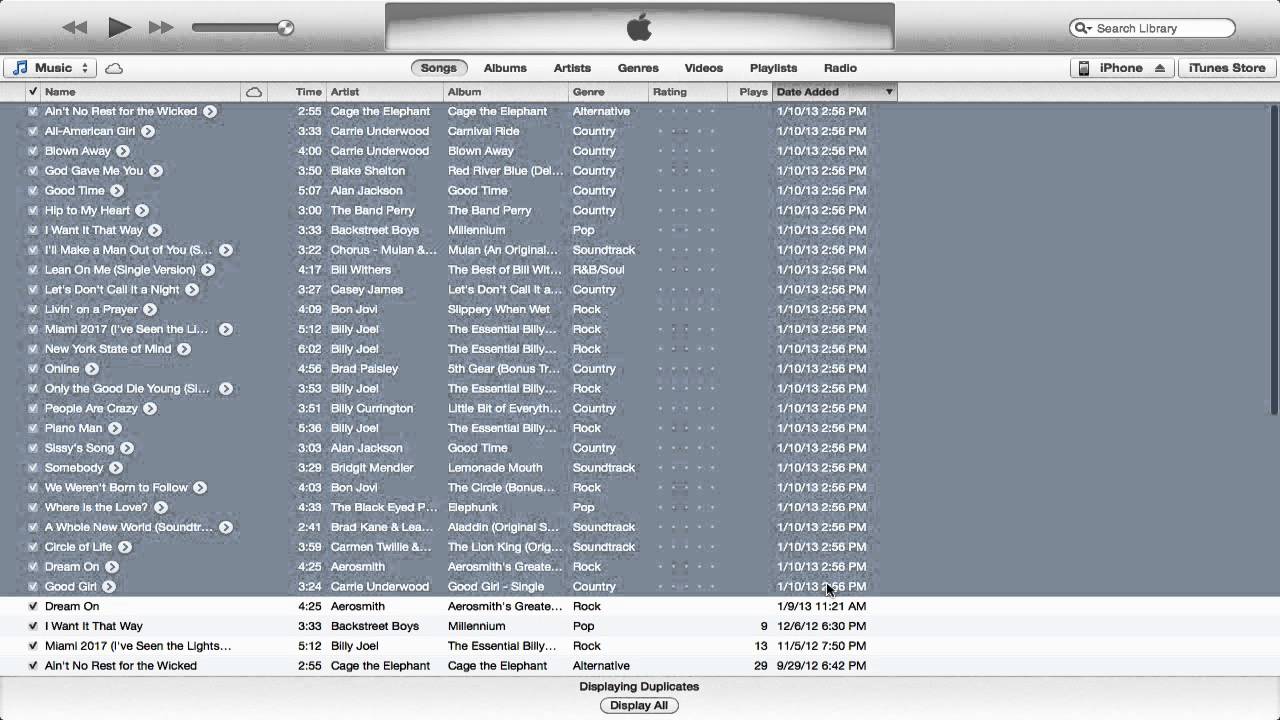Viewport: 1280px width, 720px height.
Task: Uncheck Ain't No Rest for the Wicked (Date Added 1/10/13)
Action: pos(33,111)
